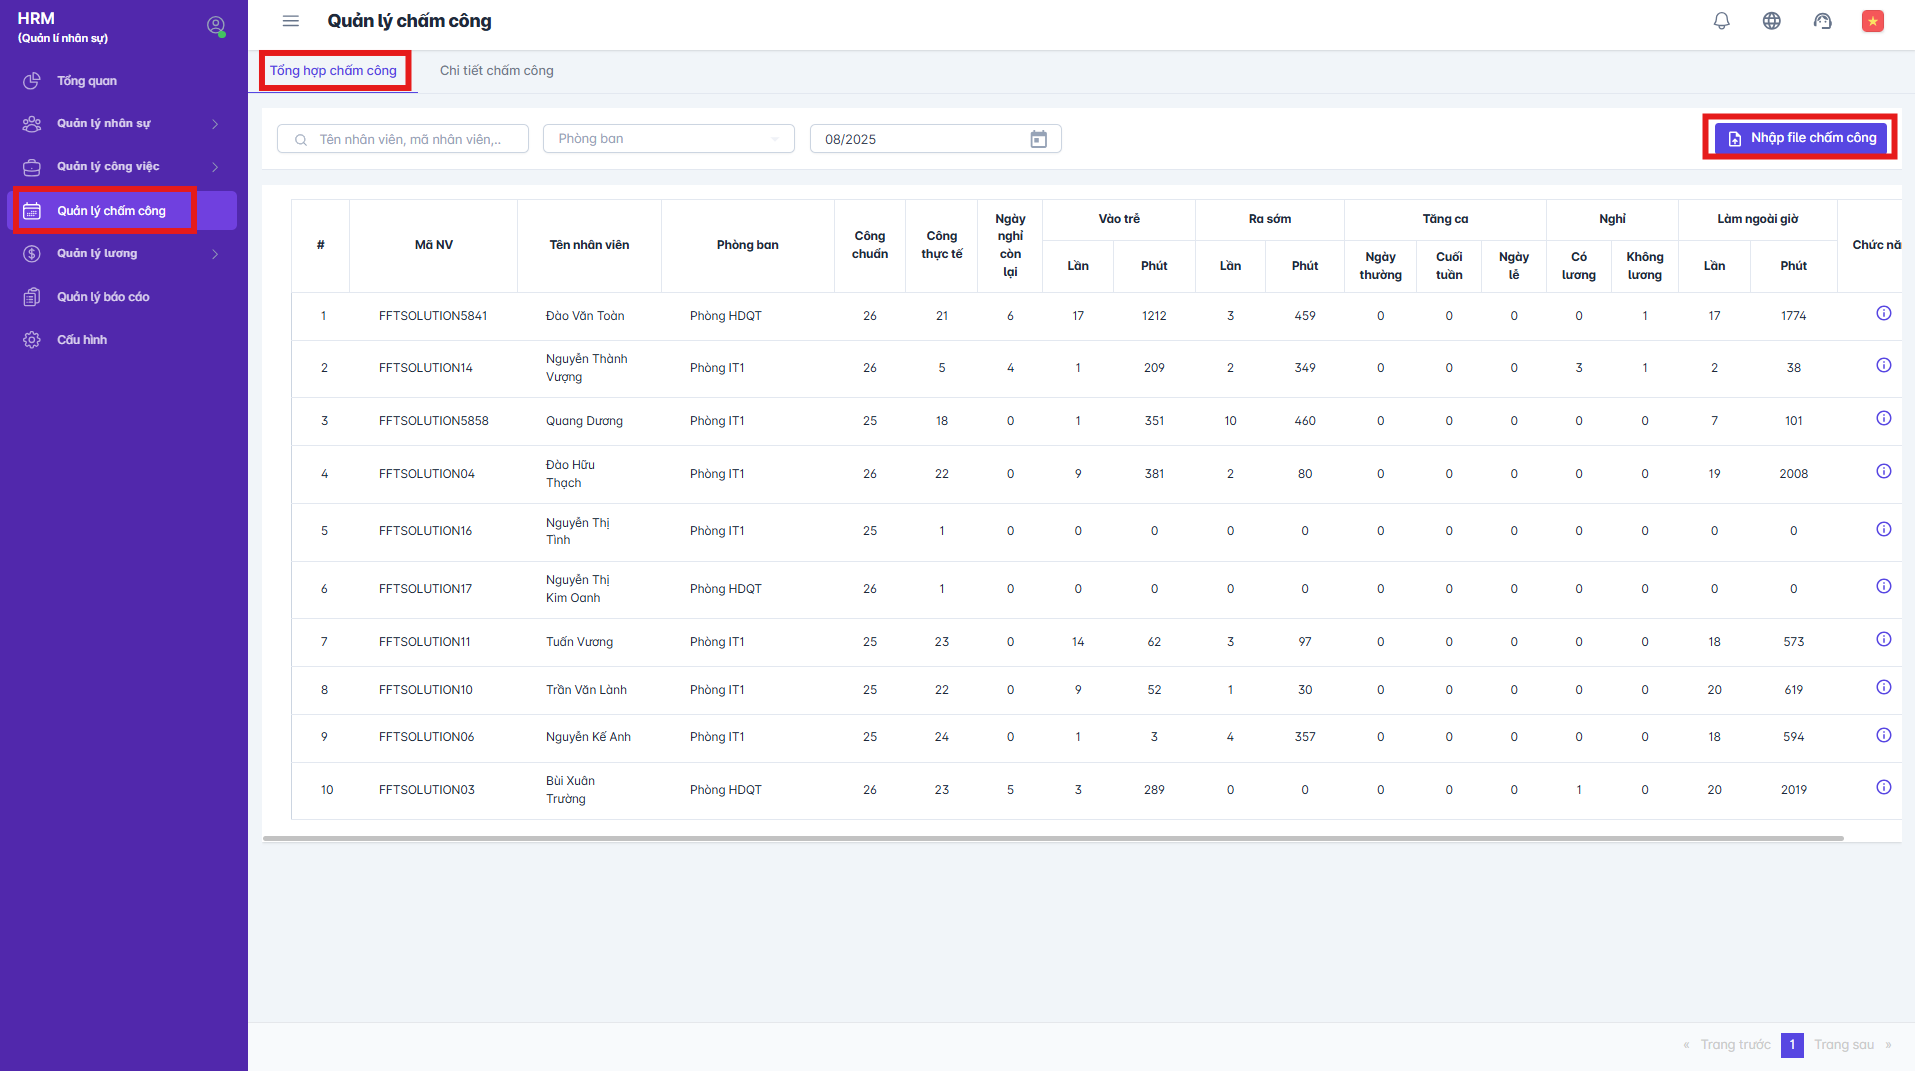Go to Trang sau page link
The height and width of the screenshot is (1071, 1915).
pyautogui.click(x=1843, y=1045)
